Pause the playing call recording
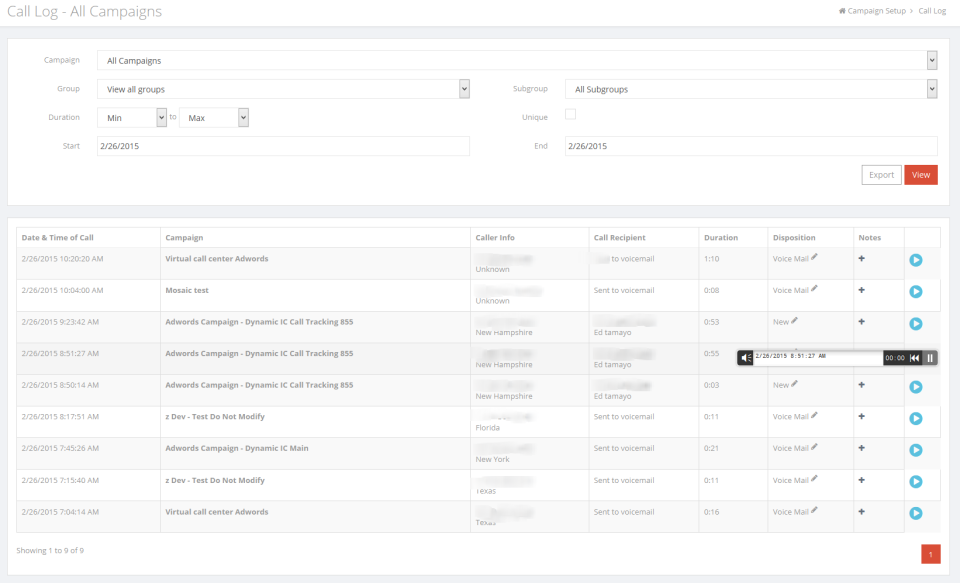This screenshot has width=960, height=583. pos(929,358)
